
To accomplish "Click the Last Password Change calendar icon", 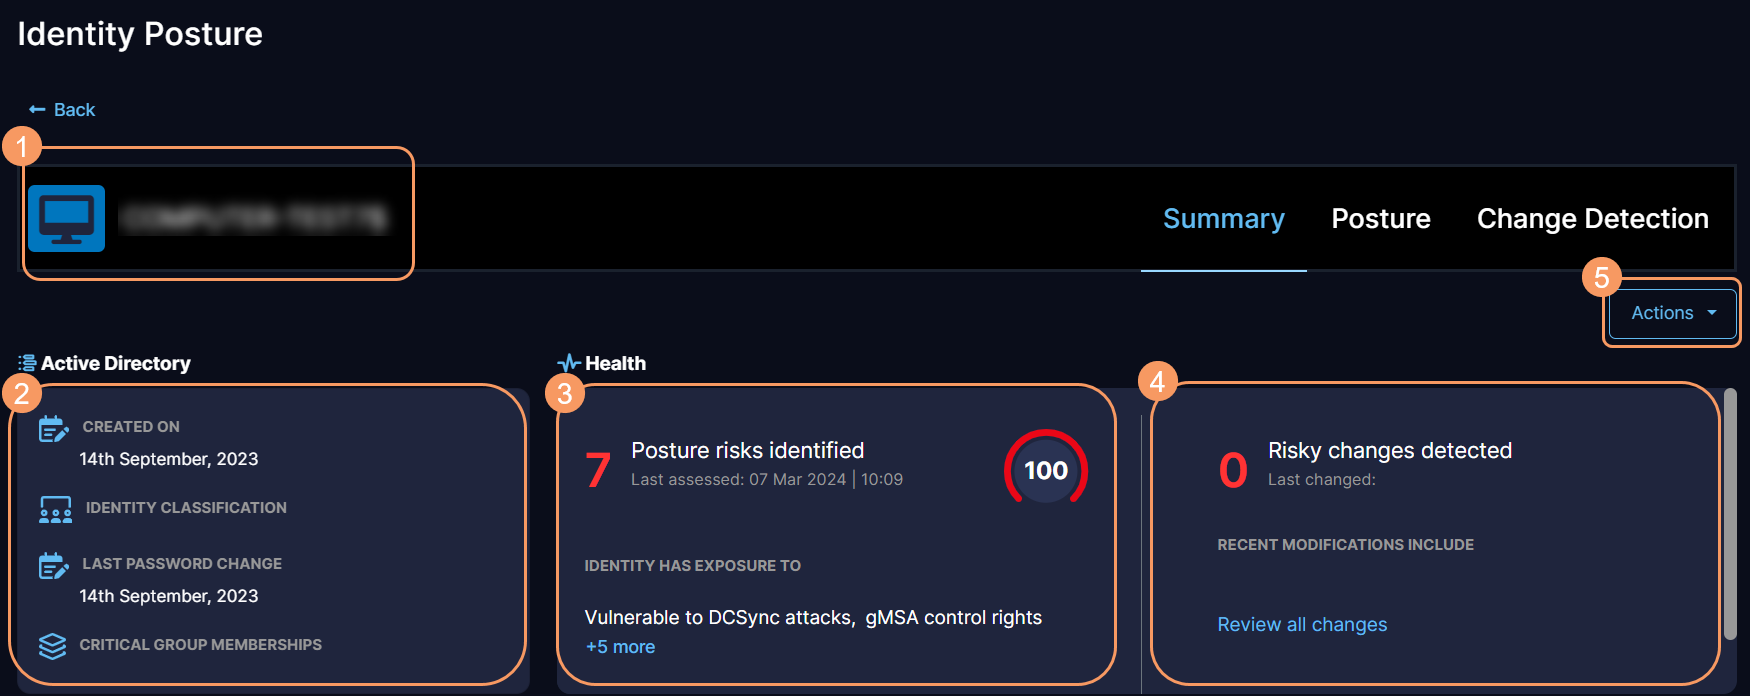I will (55, 563).
